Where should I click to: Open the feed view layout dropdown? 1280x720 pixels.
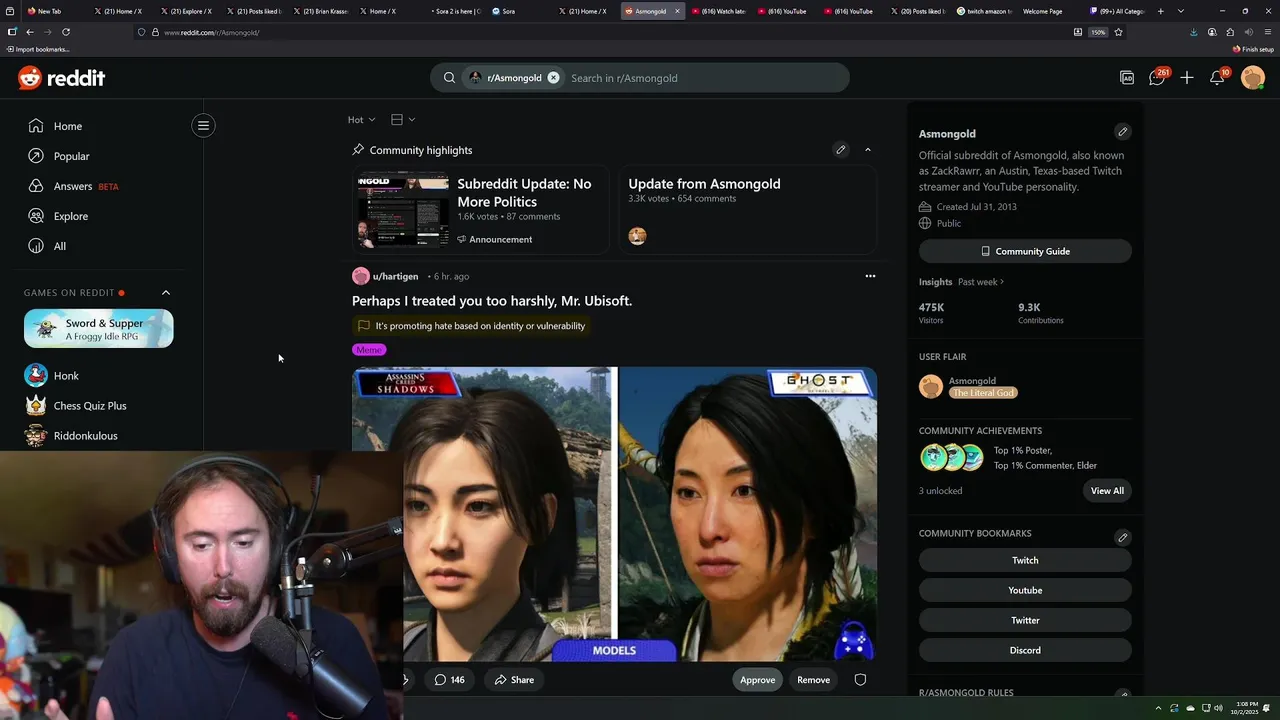click(403, 120)
